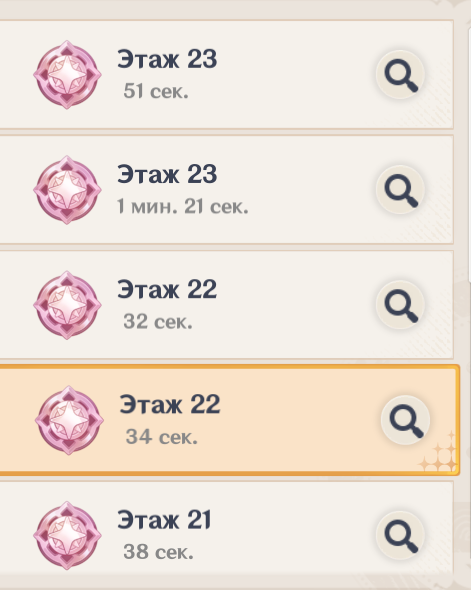Select the medal icon next to 1 мин. 21 сек.
Viewport: 471px width, 590px height.
tap(67, 190)
